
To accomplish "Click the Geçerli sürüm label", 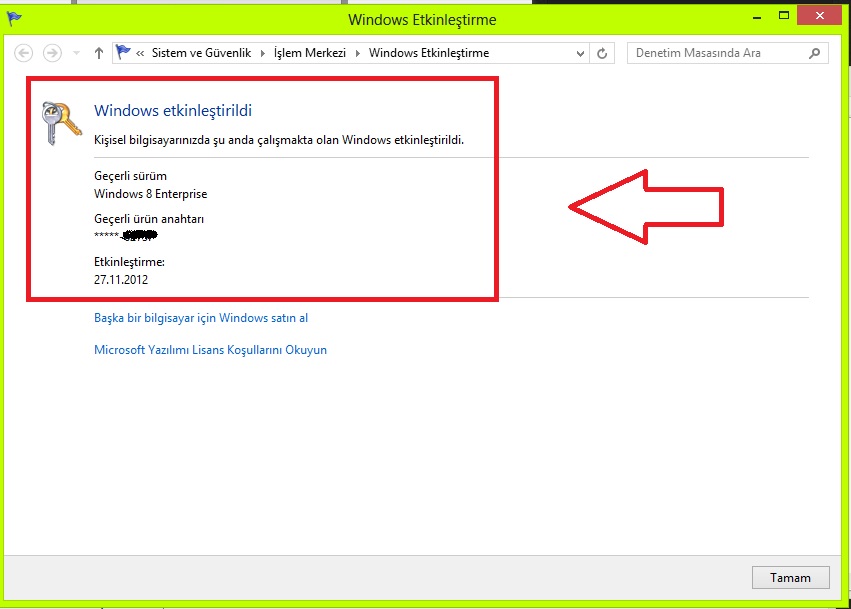I will pos(130,176).
